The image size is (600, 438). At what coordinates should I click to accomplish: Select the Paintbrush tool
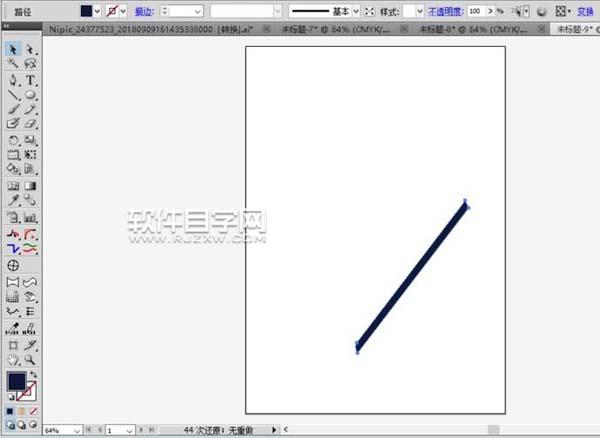pos(13,109)
